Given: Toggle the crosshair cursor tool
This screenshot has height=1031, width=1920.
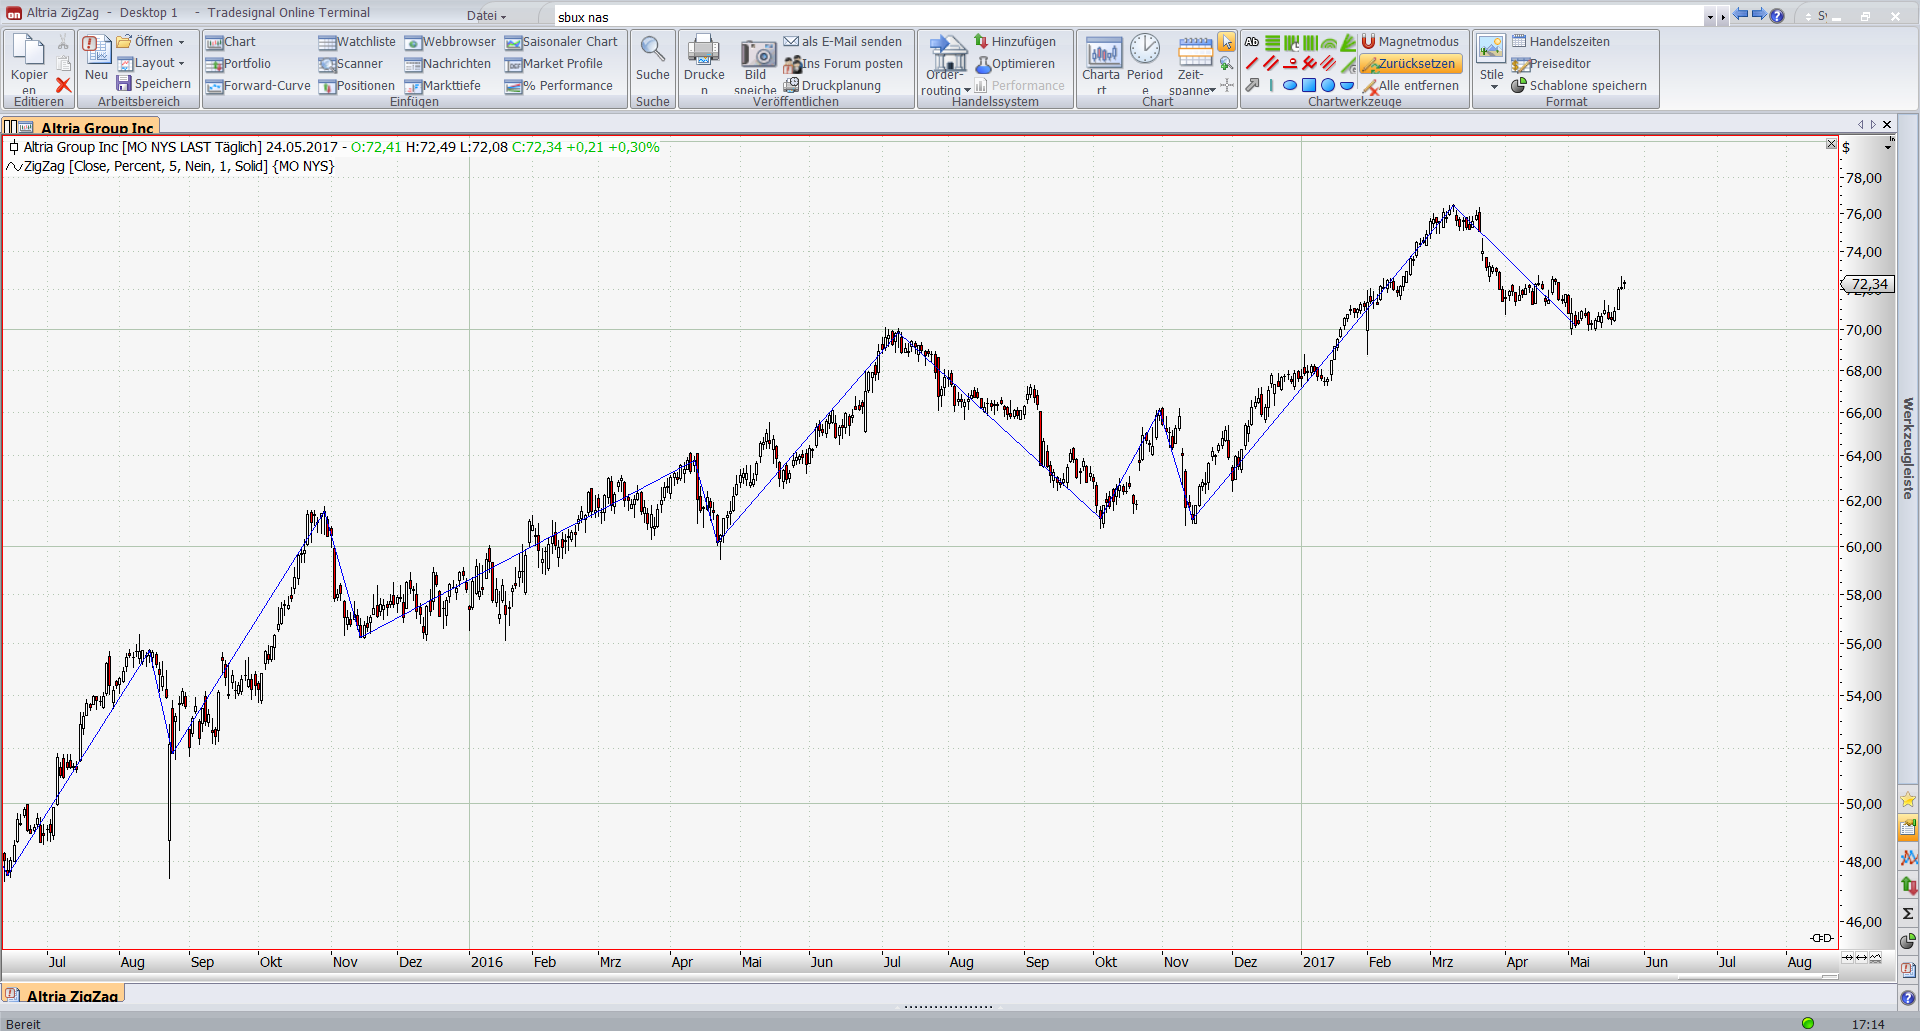Looking at the screenshot, I should (x=1227, y=86).
